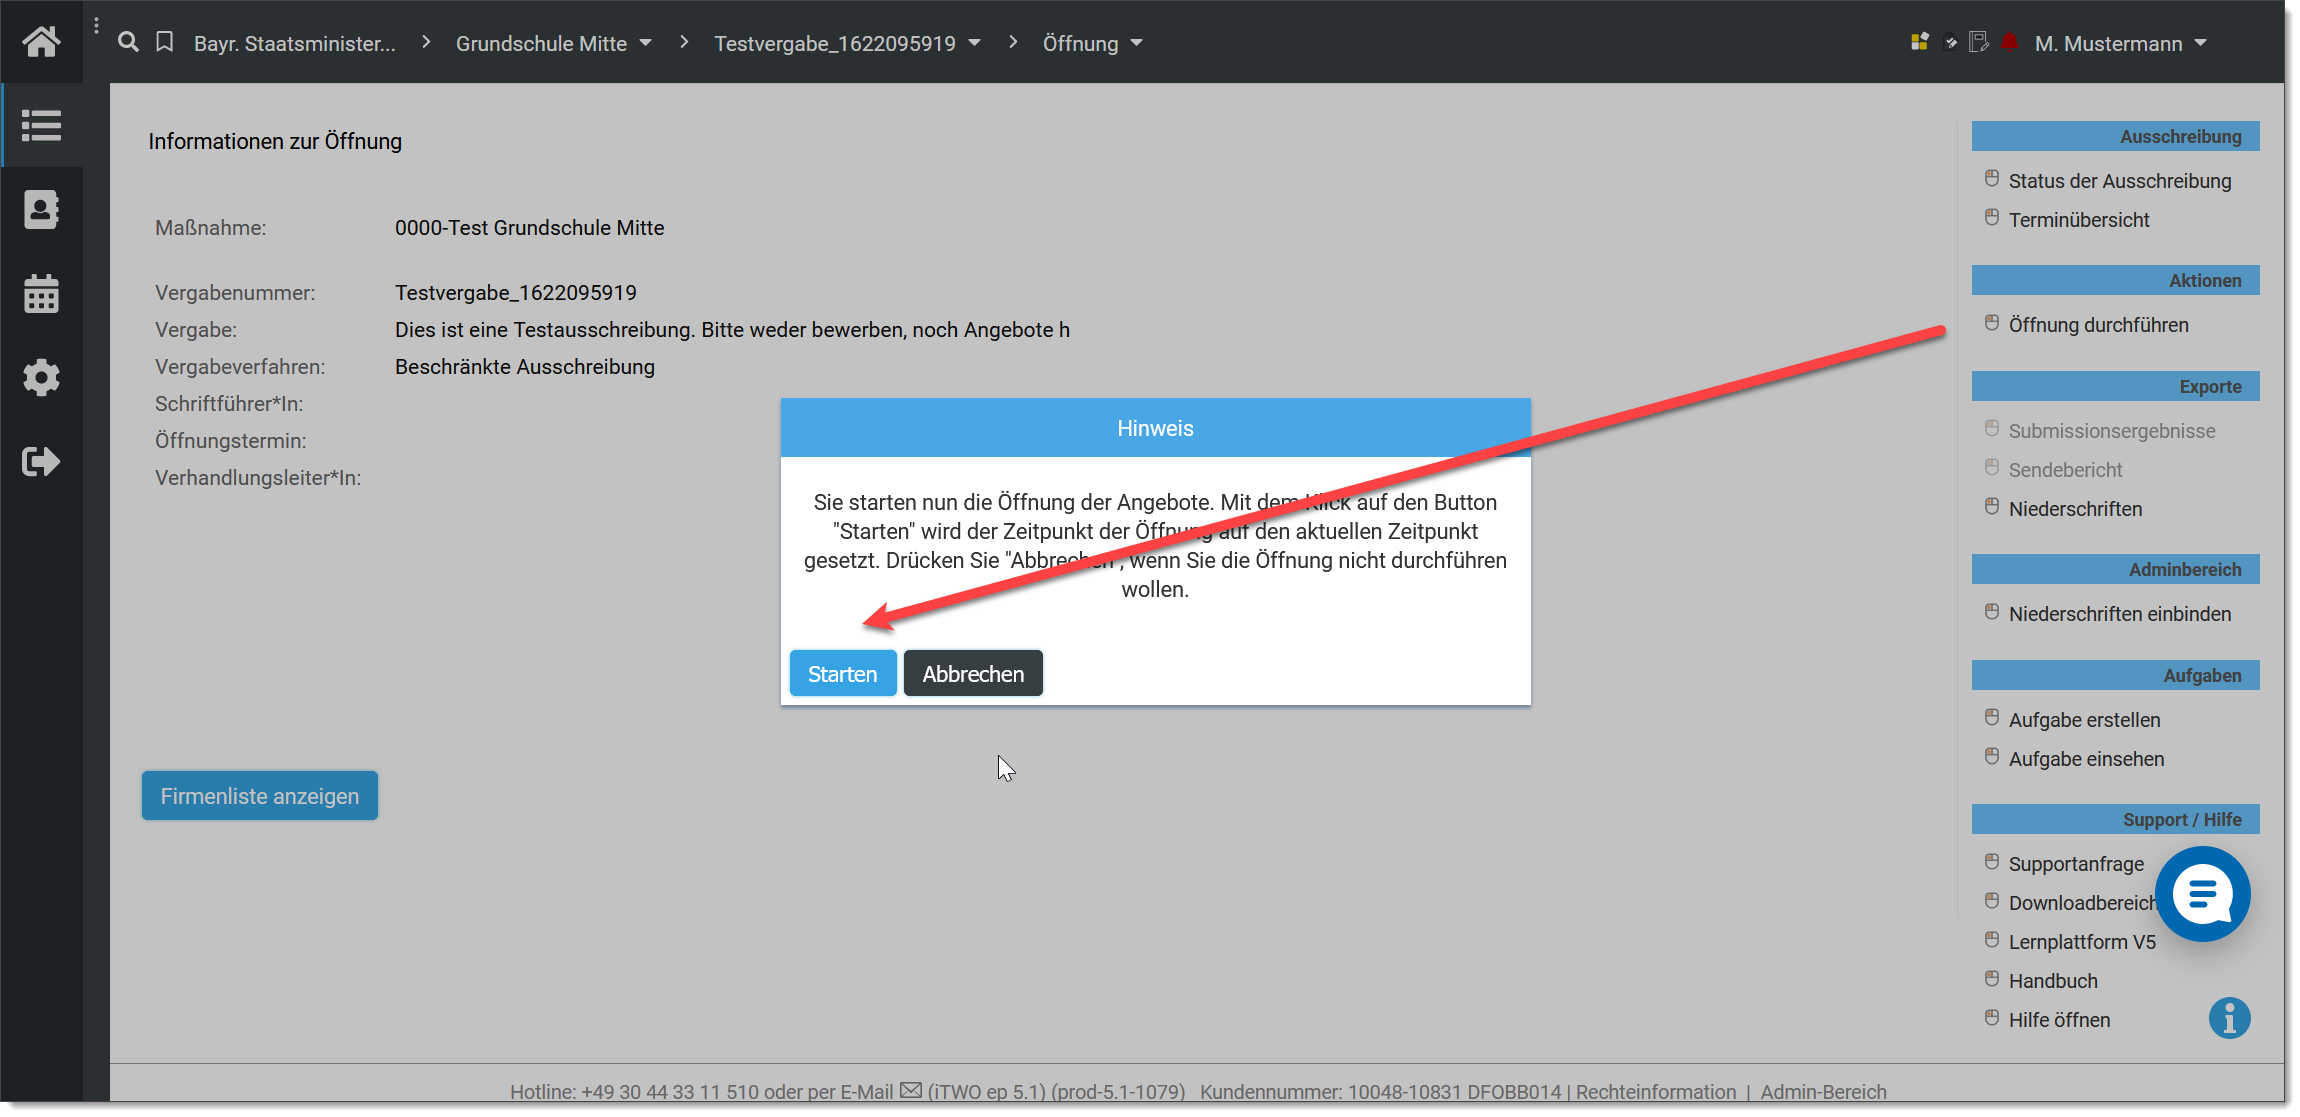Open Supportanfrage link

(x=2076, y=864)
